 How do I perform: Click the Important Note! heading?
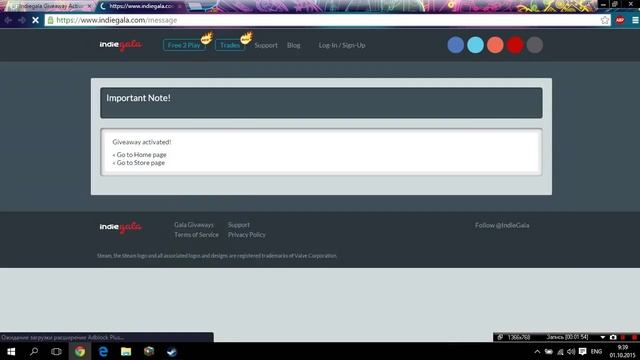tap(138, 98)
